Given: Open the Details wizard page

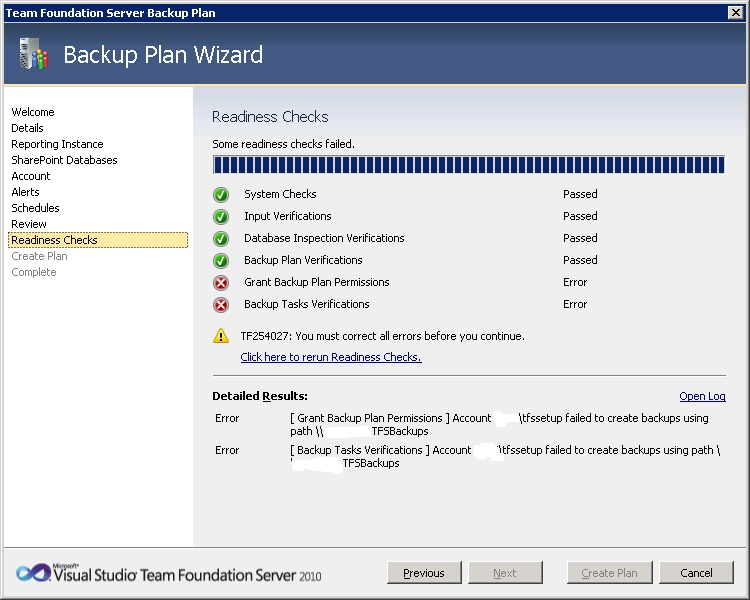Looking at the screenshot, I should tap(28, 128).
